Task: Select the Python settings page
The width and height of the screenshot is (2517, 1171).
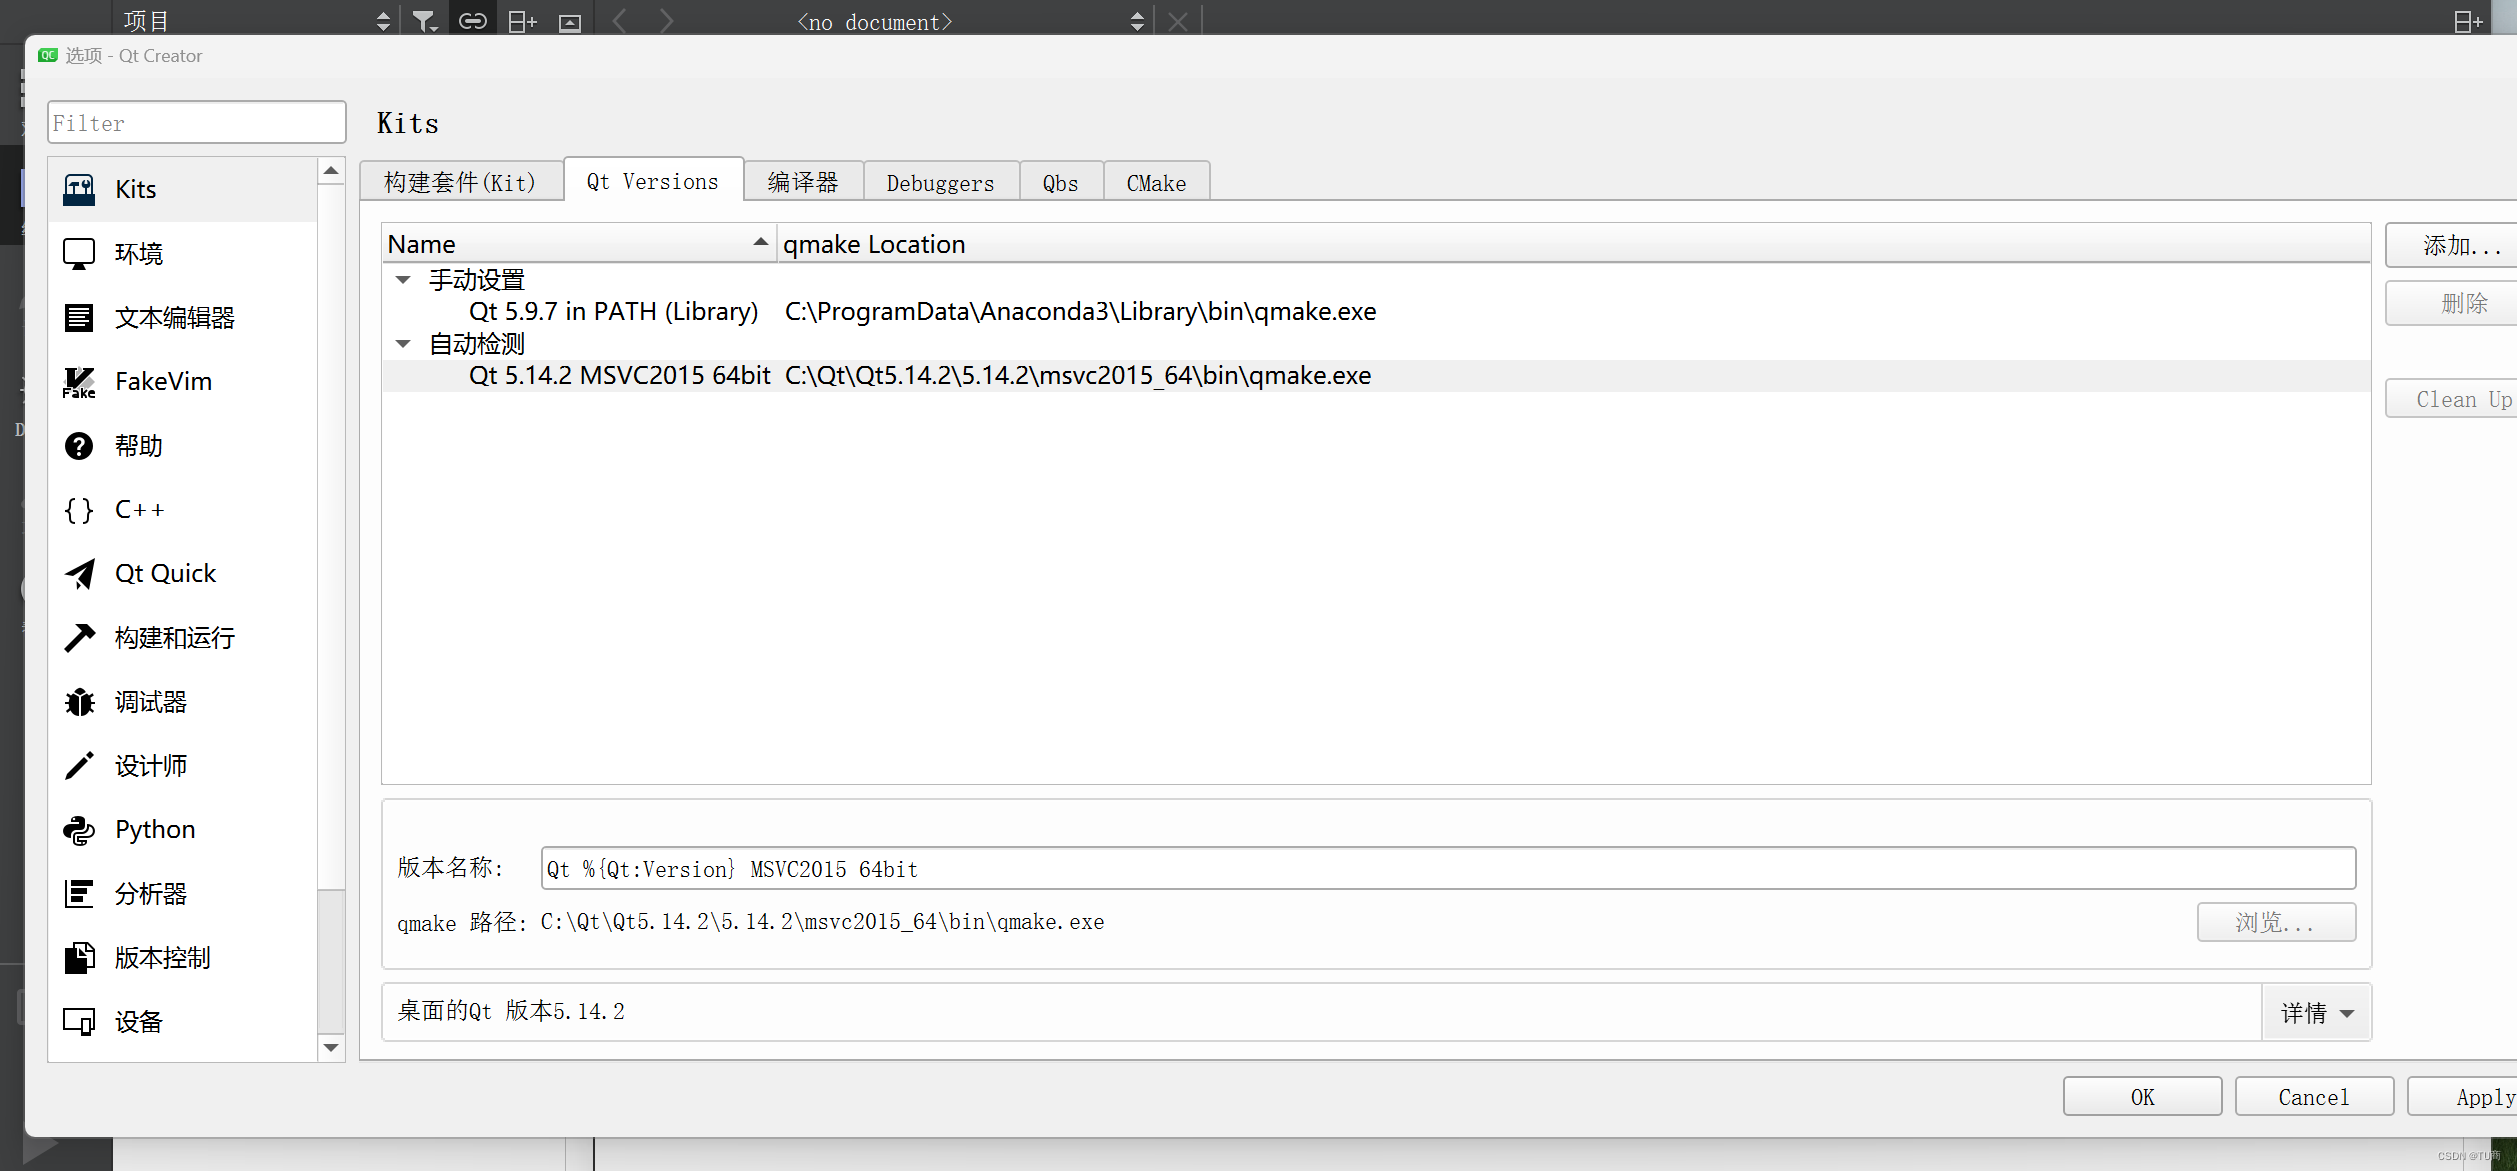Action: pos(154,829)
